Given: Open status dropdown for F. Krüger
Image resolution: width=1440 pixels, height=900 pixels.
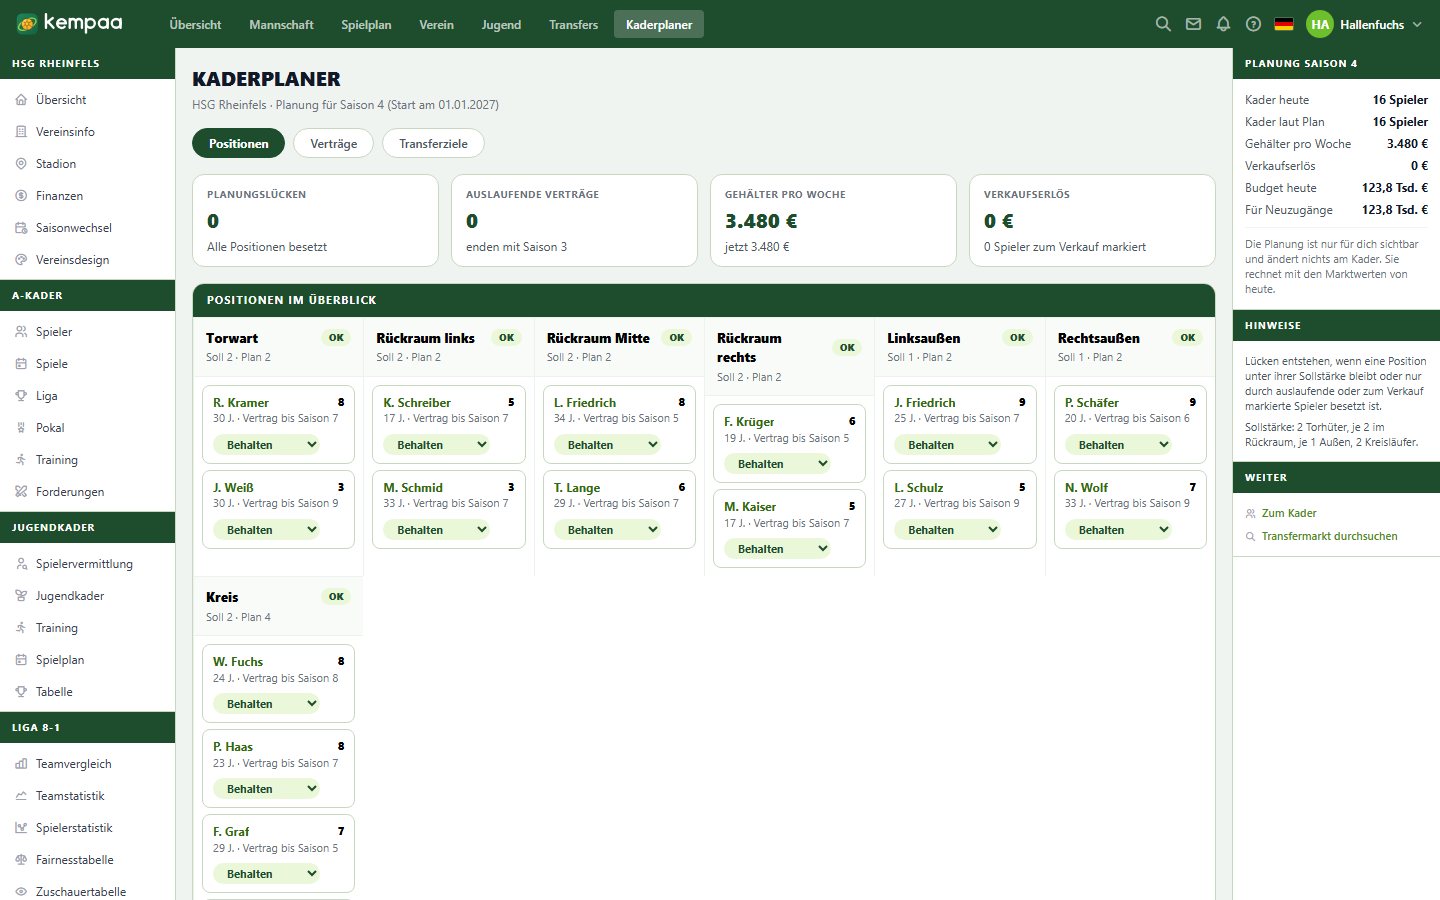Looking at the screenshot, I should (777, 464).
